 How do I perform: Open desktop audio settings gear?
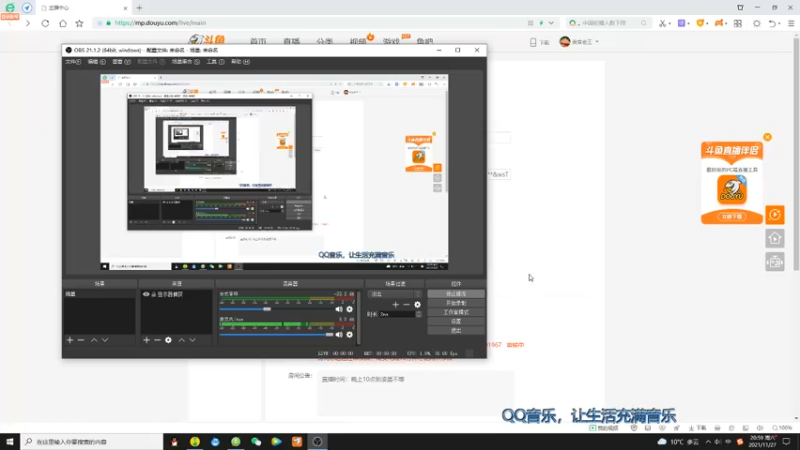click(349, 309)
